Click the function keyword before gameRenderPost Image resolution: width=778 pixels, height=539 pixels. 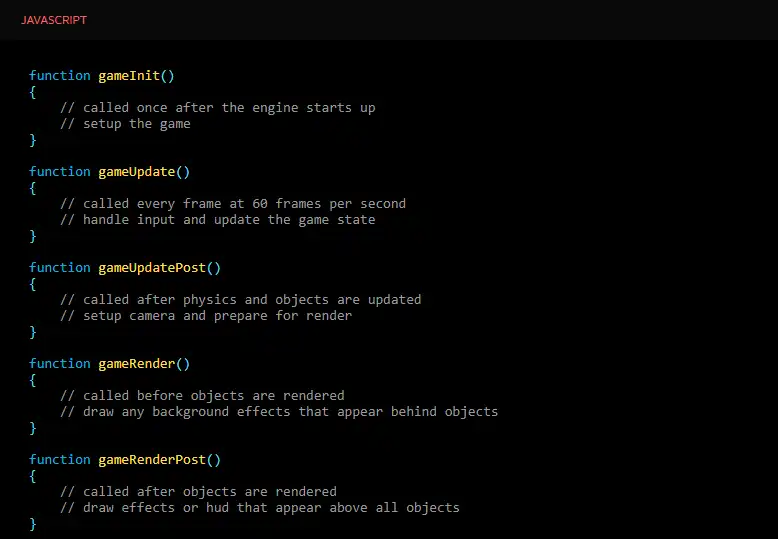(60, 460)
